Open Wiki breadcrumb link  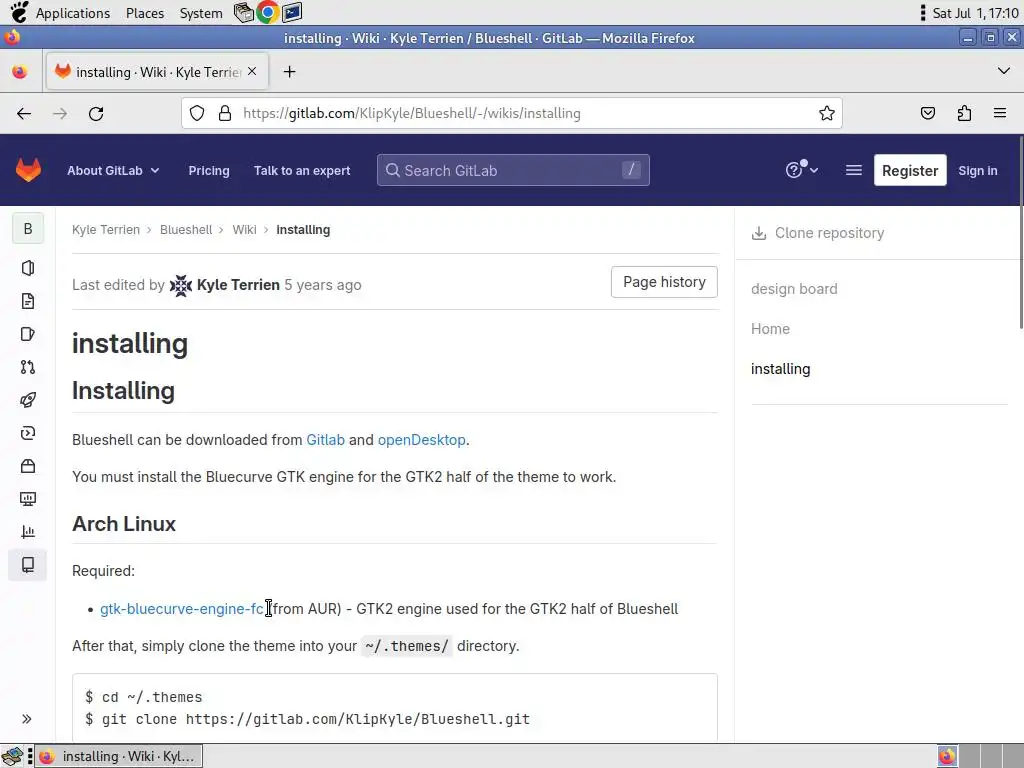pyautogui.click(x=244, y=230)
